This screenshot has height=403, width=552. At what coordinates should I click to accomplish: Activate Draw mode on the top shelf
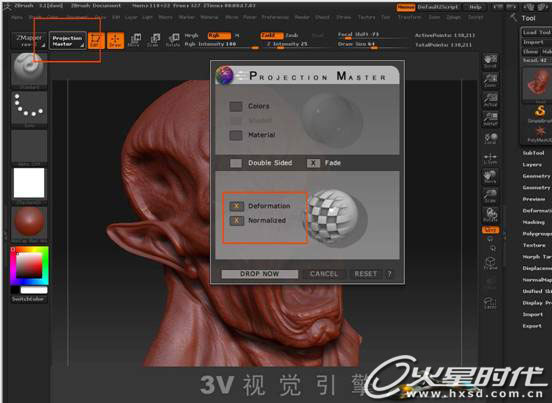coord(115,41)
